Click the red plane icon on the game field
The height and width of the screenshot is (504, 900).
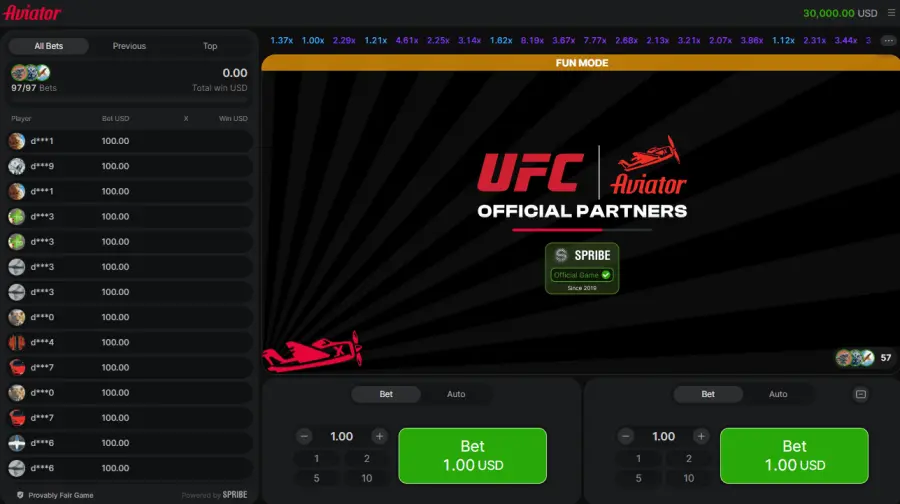[312, 352]
